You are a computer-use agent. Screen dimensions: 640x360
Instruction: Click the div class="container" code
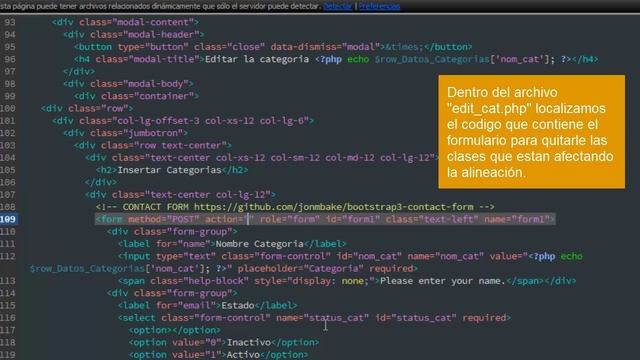point(136,96)
